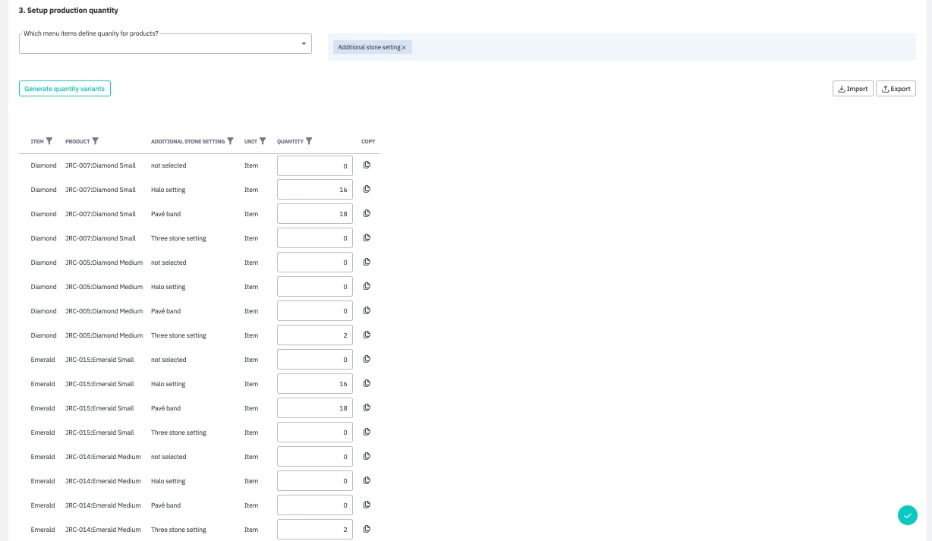Click the Import button
This screenshot has height=541, width=932.
pos(852,88)
